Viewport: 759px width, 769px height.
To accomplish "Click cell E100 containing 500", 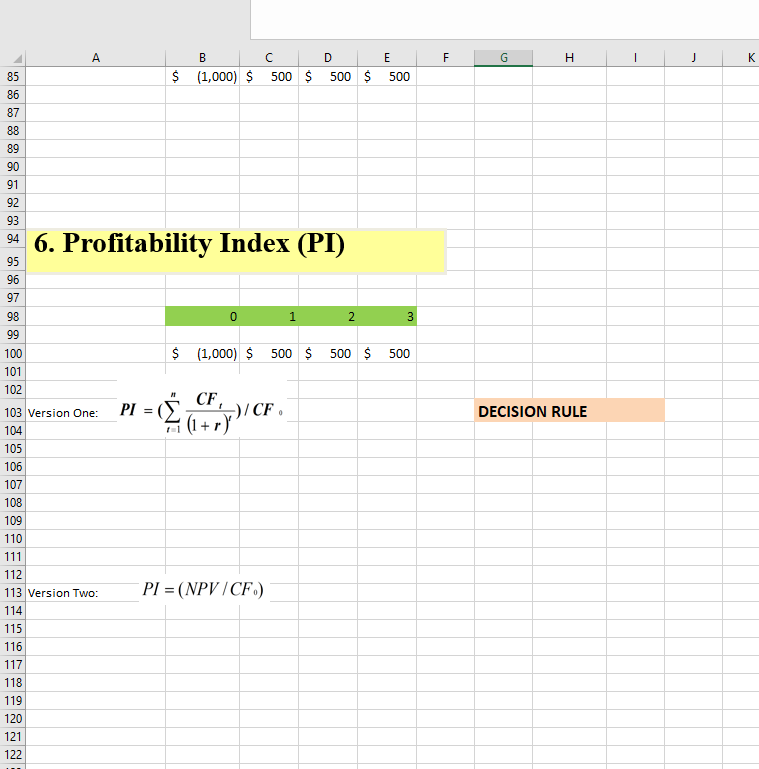I will [387, 354].
